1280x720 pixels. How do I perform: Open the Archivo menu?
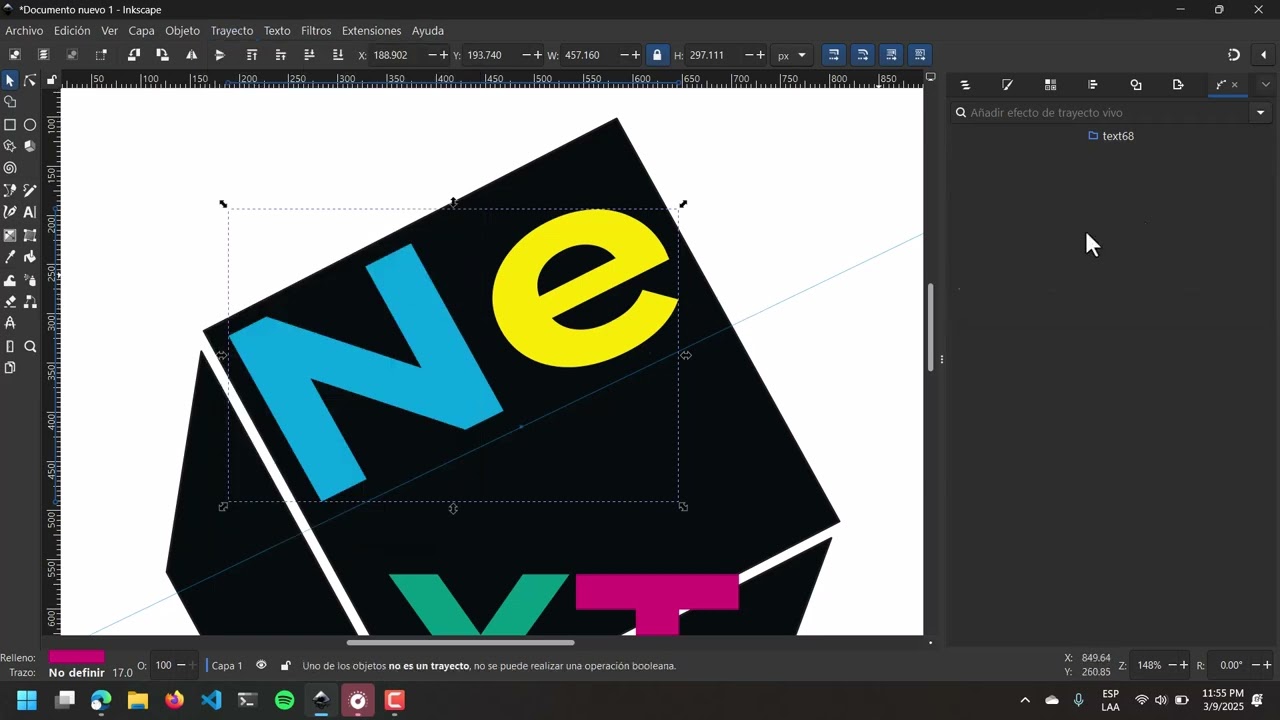click(24, 31)
